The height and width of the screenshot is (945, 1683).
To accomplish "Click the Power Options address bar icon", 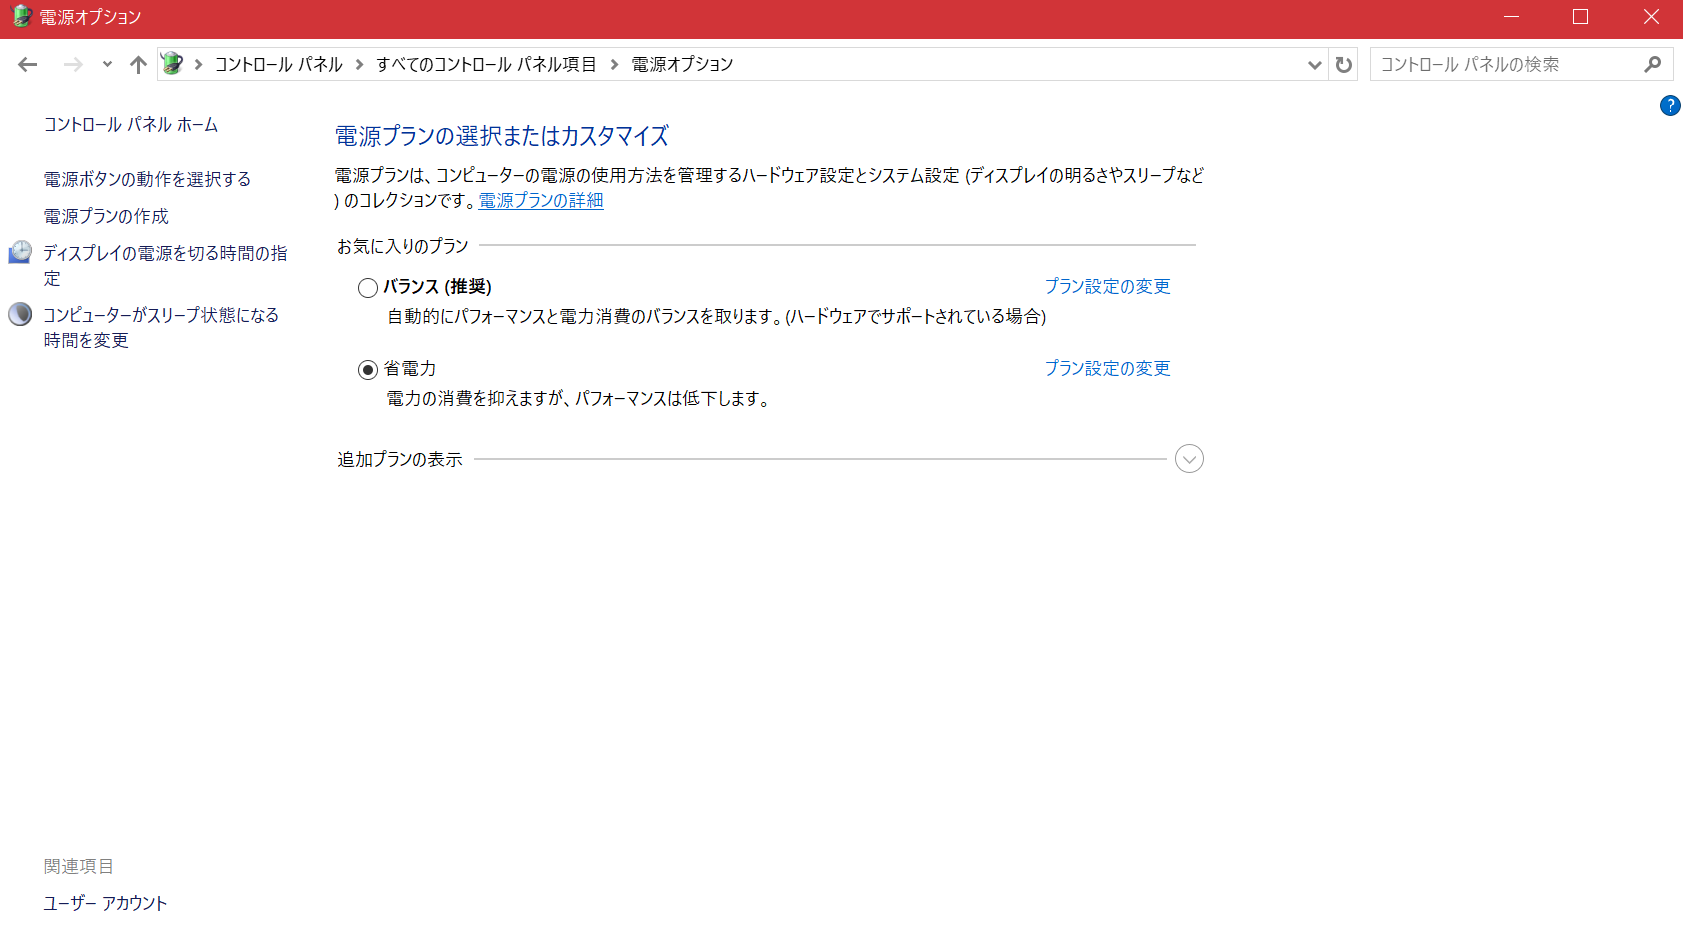I will tap(172, 64).
